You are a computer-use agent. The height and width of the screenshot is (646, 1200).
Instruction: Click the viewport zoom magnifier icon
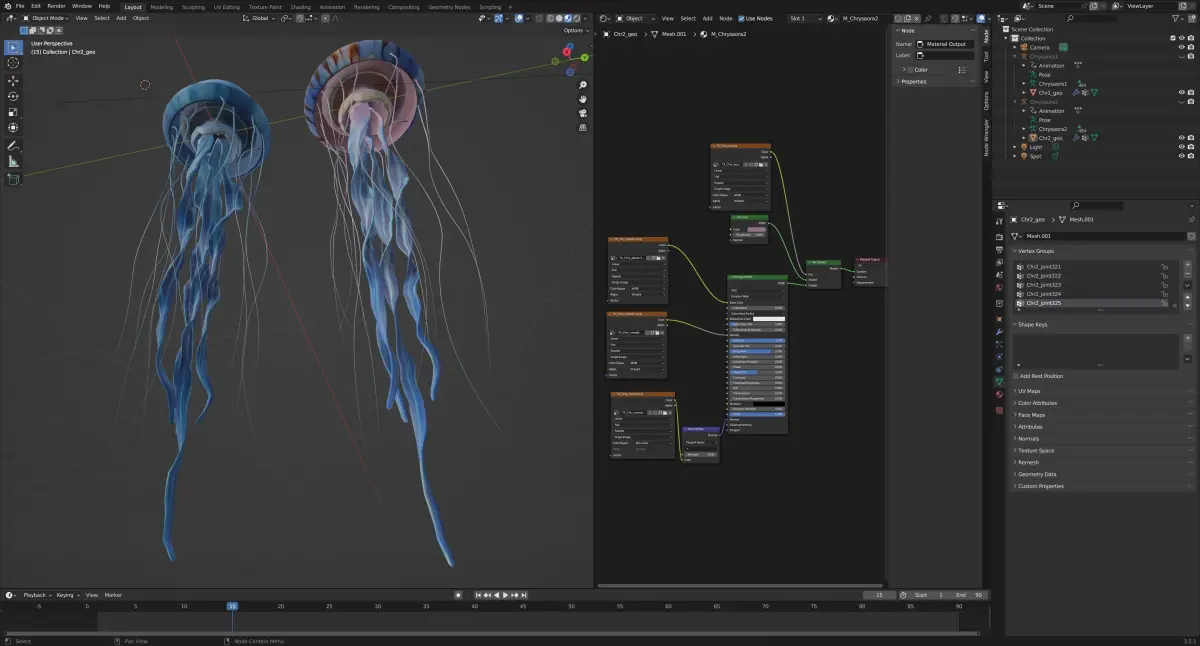coord(583,86)
